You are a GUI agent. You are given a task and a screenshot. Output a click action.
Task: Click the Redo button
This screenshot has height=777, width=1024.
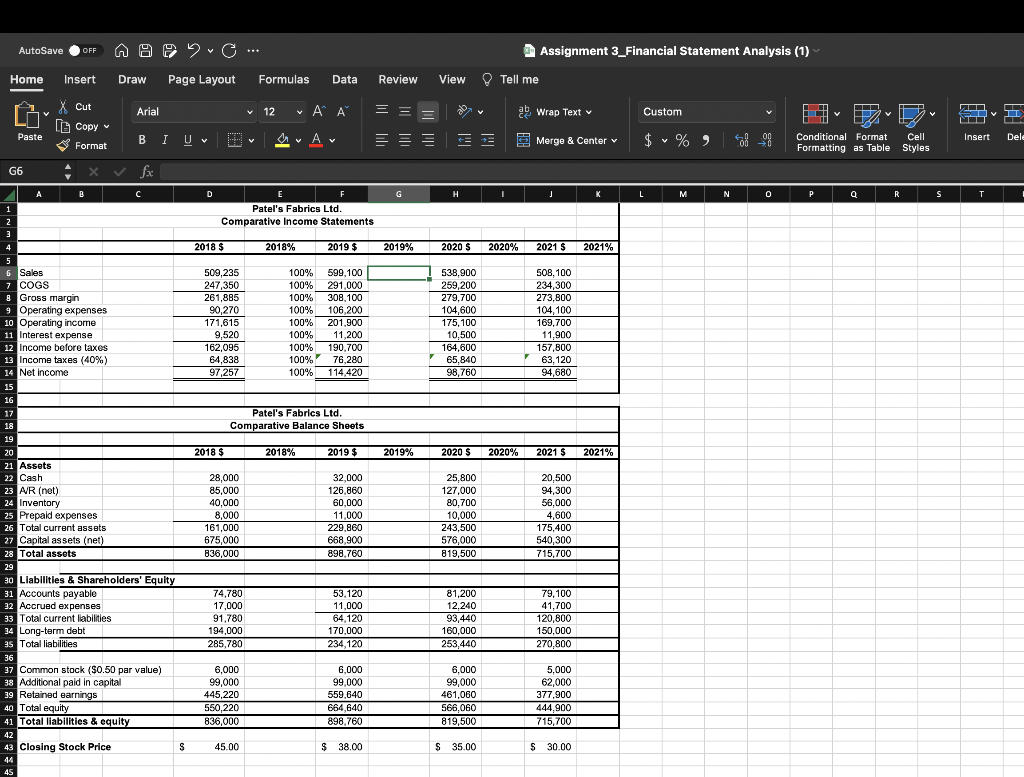click(x=230, y=50)
